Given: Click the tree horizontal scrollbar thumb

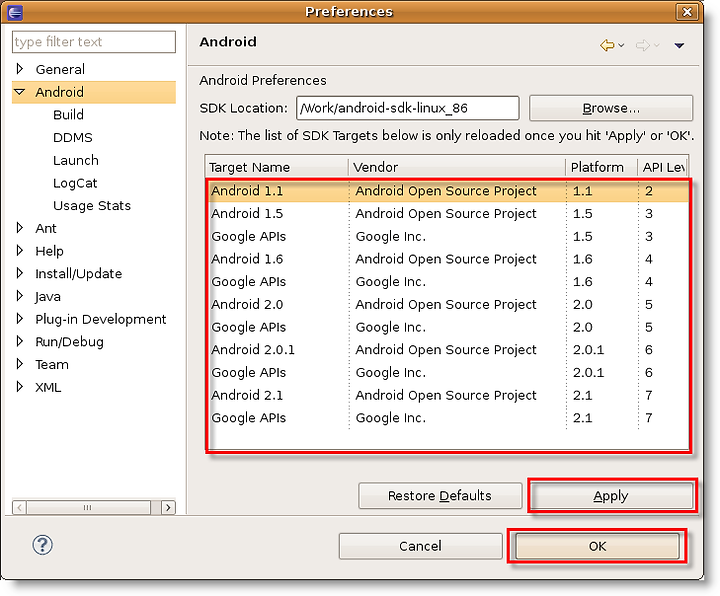Looking at the screenshot, I should point(88,507).
